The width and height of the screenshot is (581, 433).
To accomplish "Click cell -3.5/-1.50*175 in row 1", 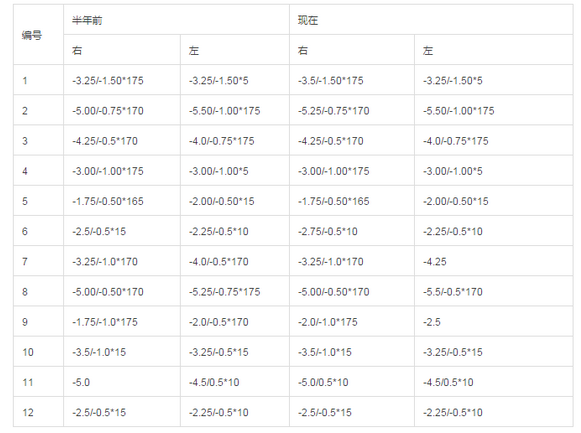I will pos(352,80).
